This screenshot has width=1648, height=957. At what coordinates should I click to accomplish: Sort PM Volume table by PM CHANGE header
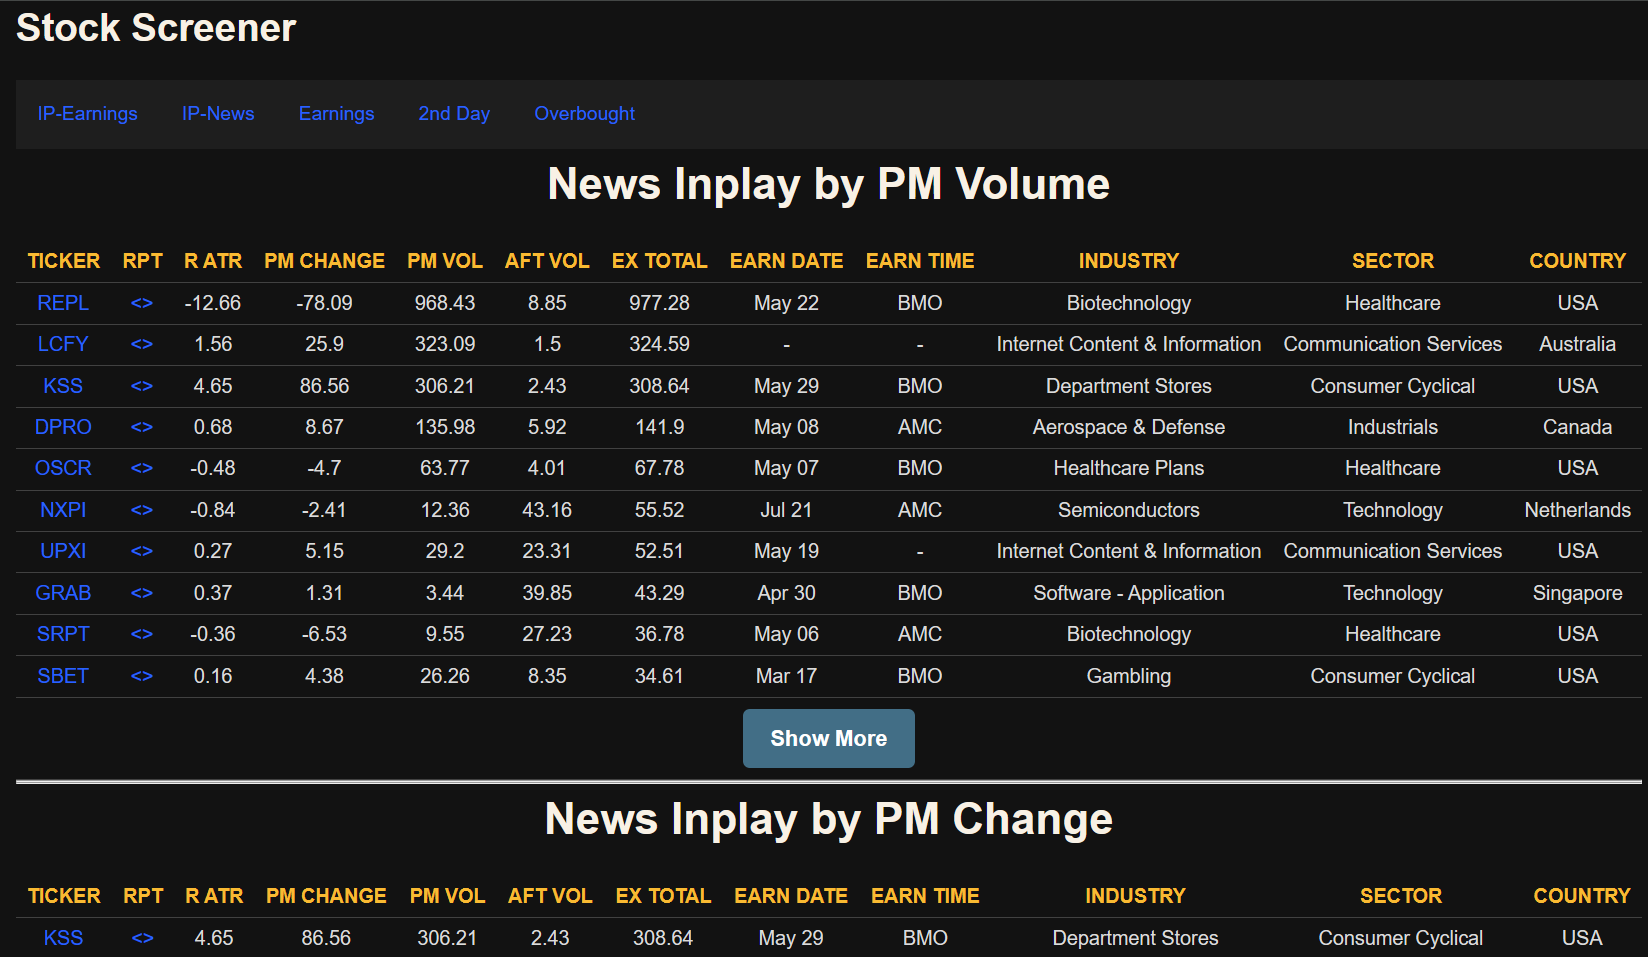(324, 261)
